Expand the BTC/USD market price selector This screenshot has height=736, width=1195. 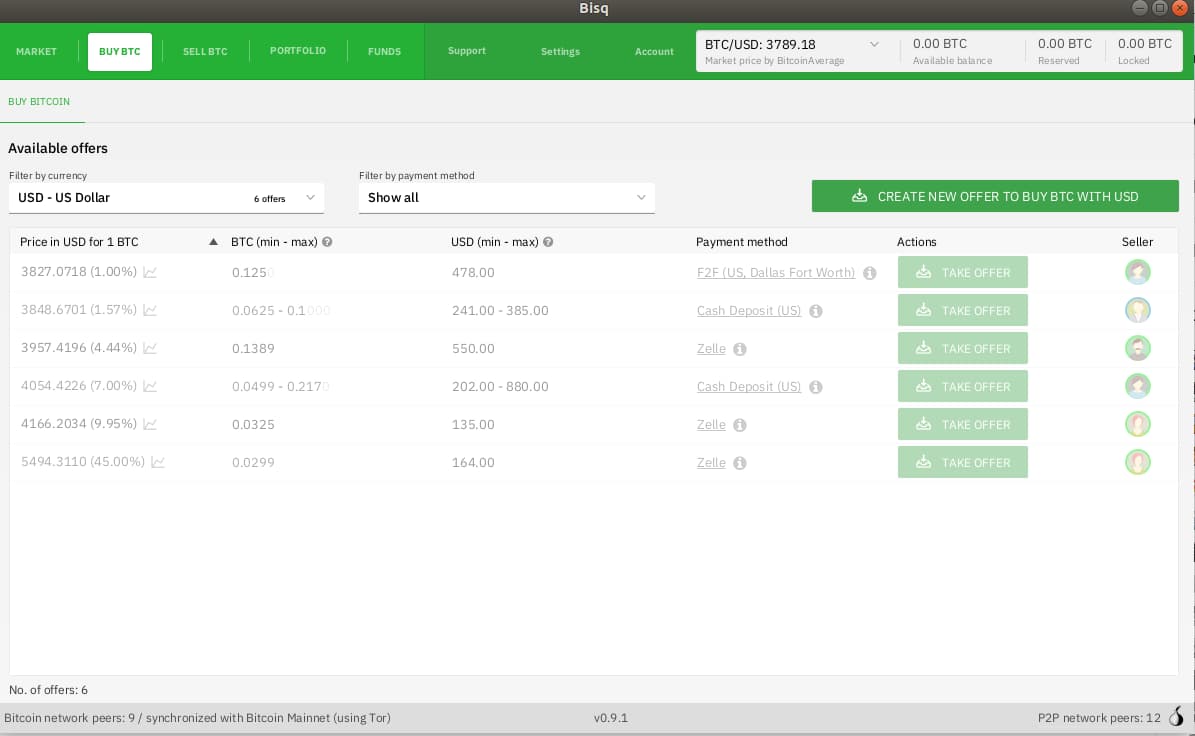pos(874,44)
